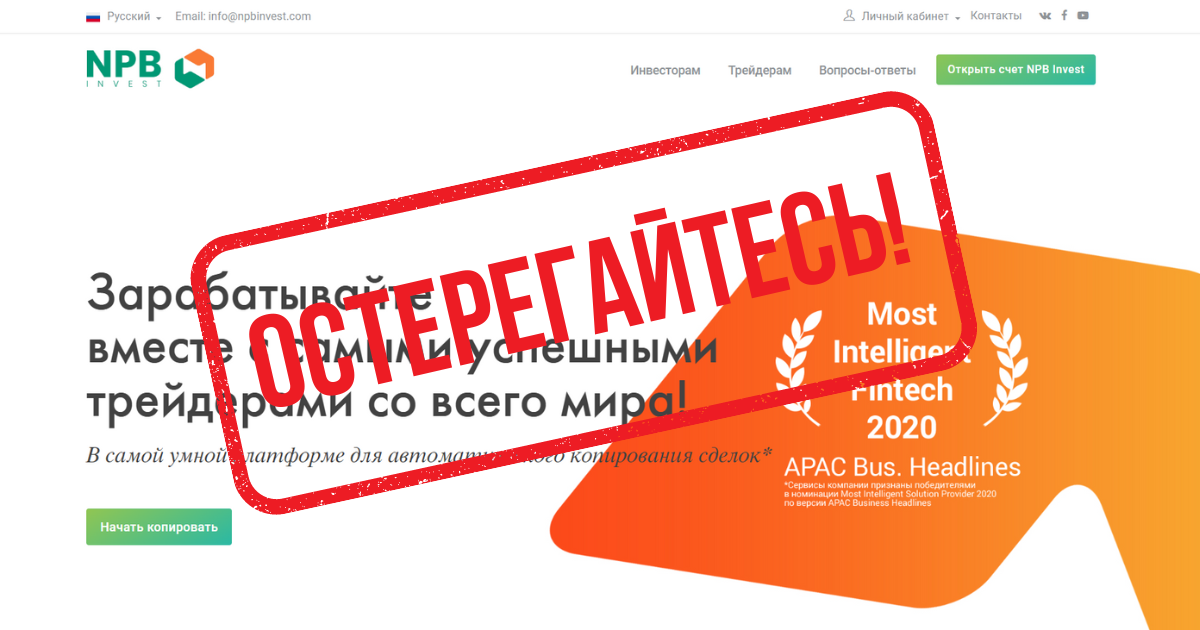Expand the Личный кабинет dropdown arrow

click(x=957, y=18)
